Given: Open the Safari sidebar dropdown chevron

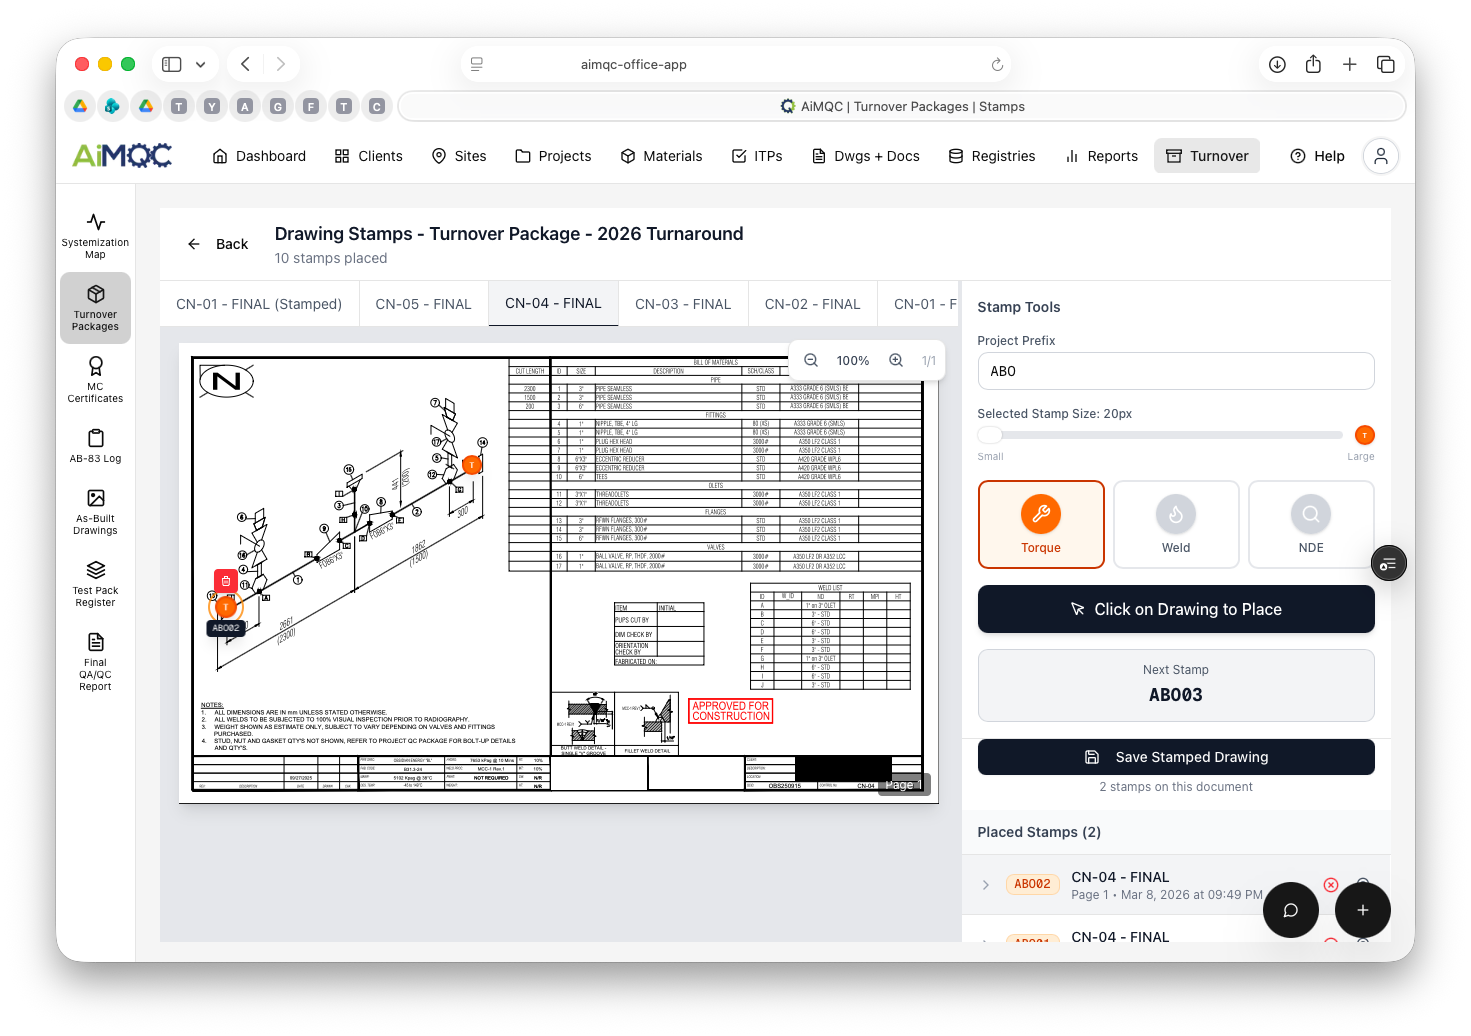Looking at the screenshot, I should click(x=201, y=65).
